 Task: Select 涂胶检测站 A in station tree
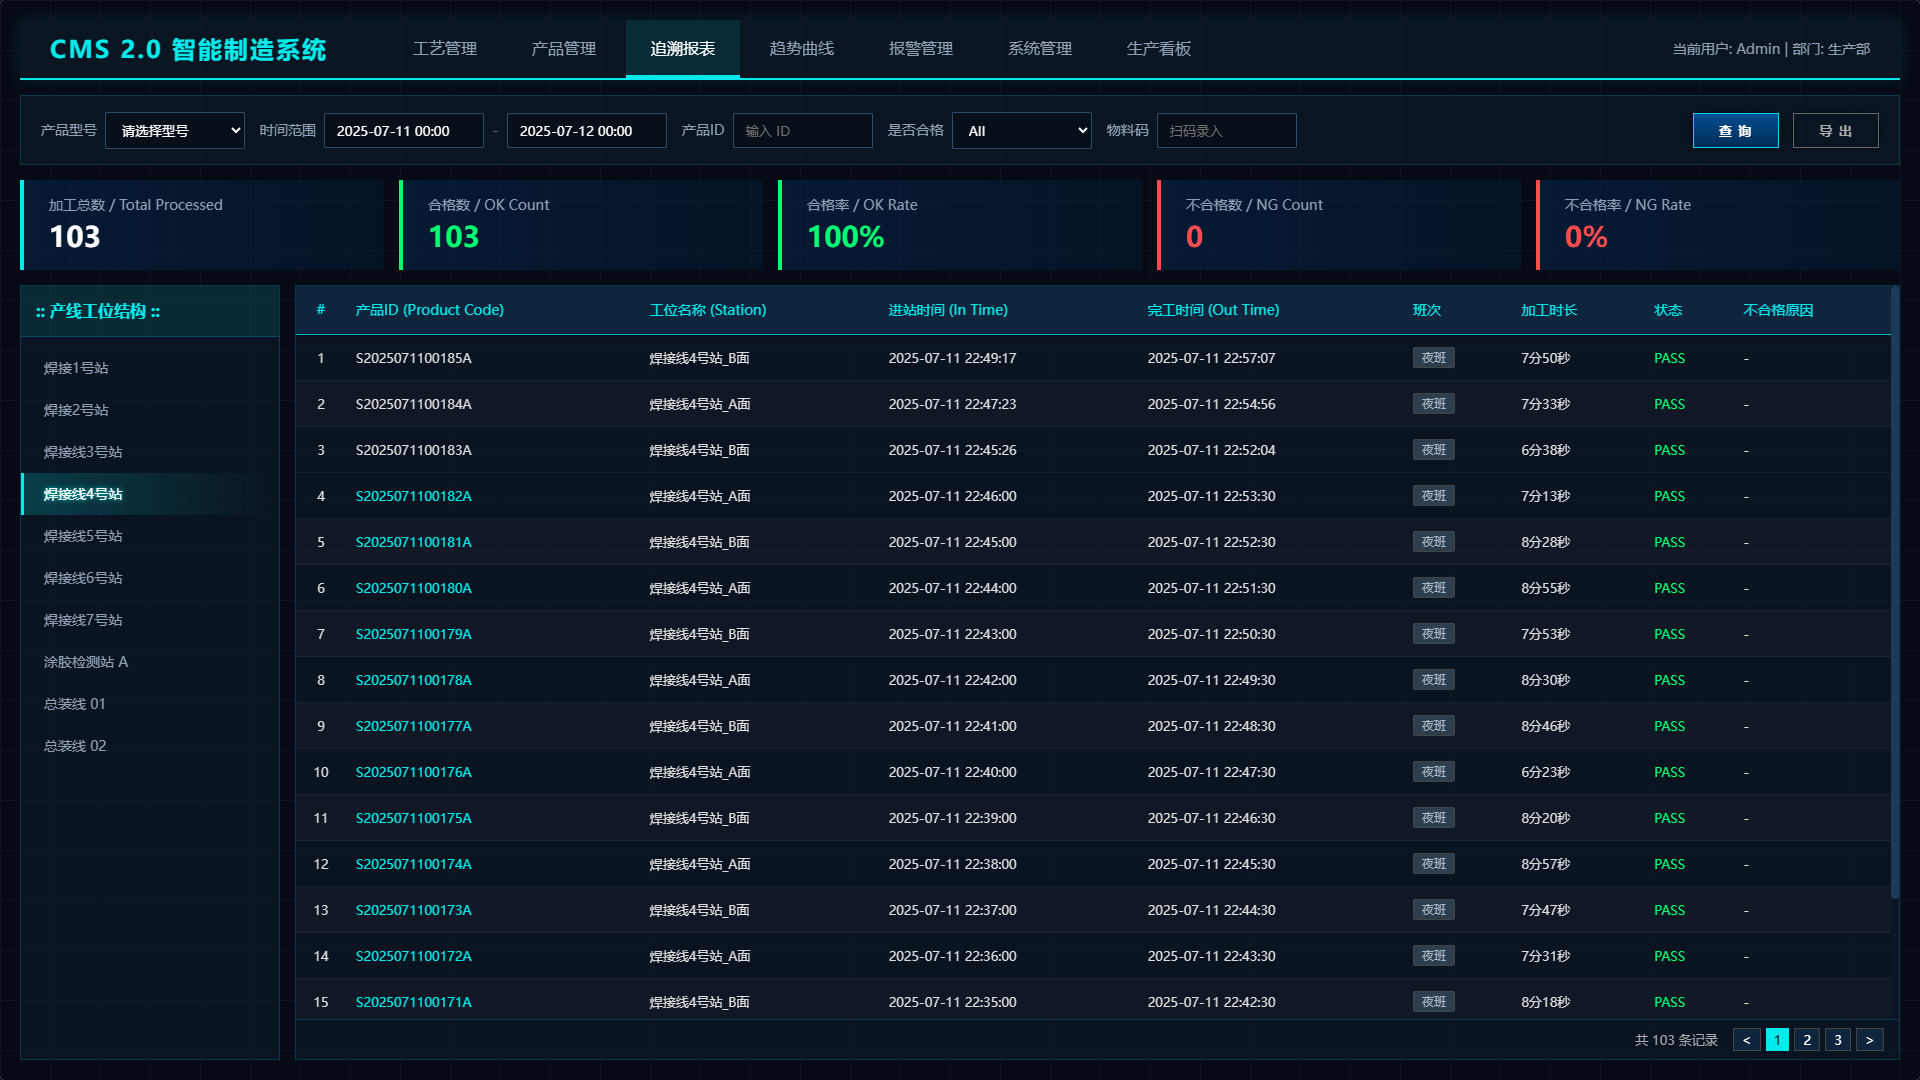tap(86, 662)
